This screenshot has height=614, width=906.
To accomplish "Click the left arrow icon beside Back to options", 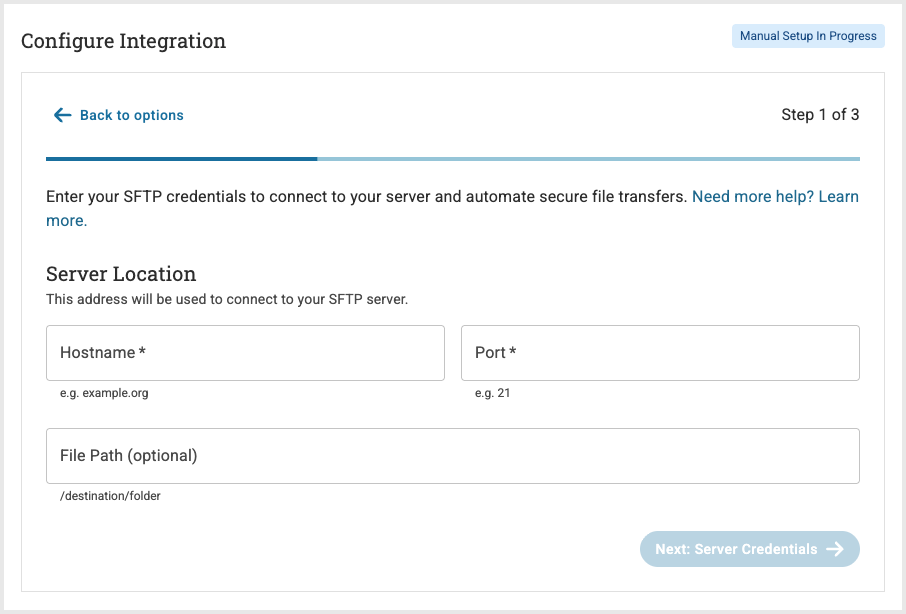I will pos(62,115).
